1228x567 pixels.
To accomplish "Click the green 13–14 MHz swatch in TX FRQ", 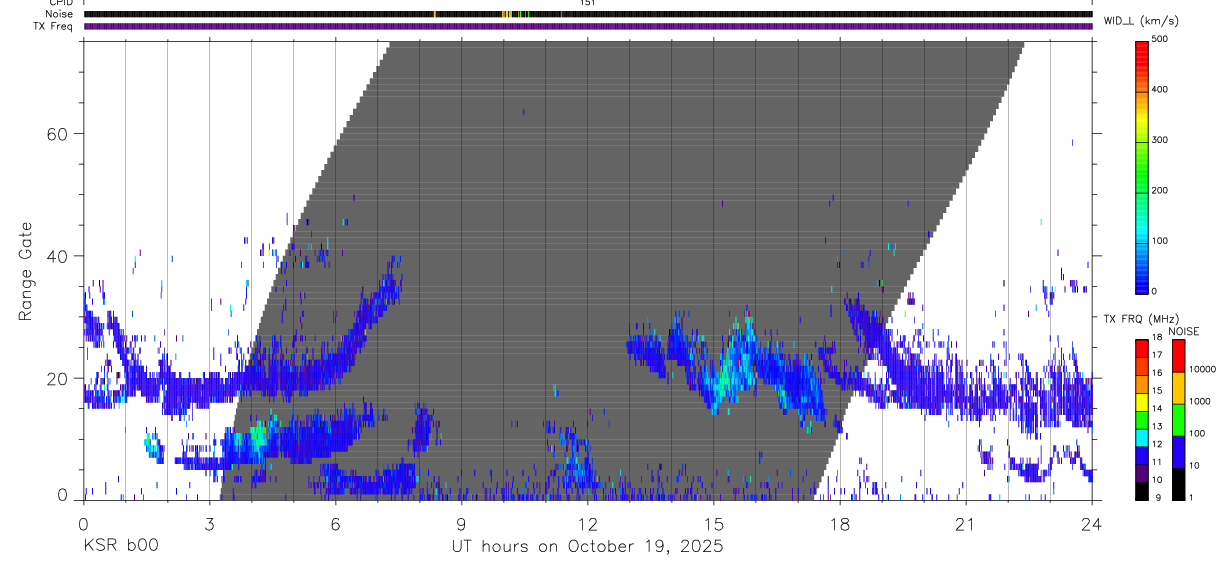I will point(1141,419).
